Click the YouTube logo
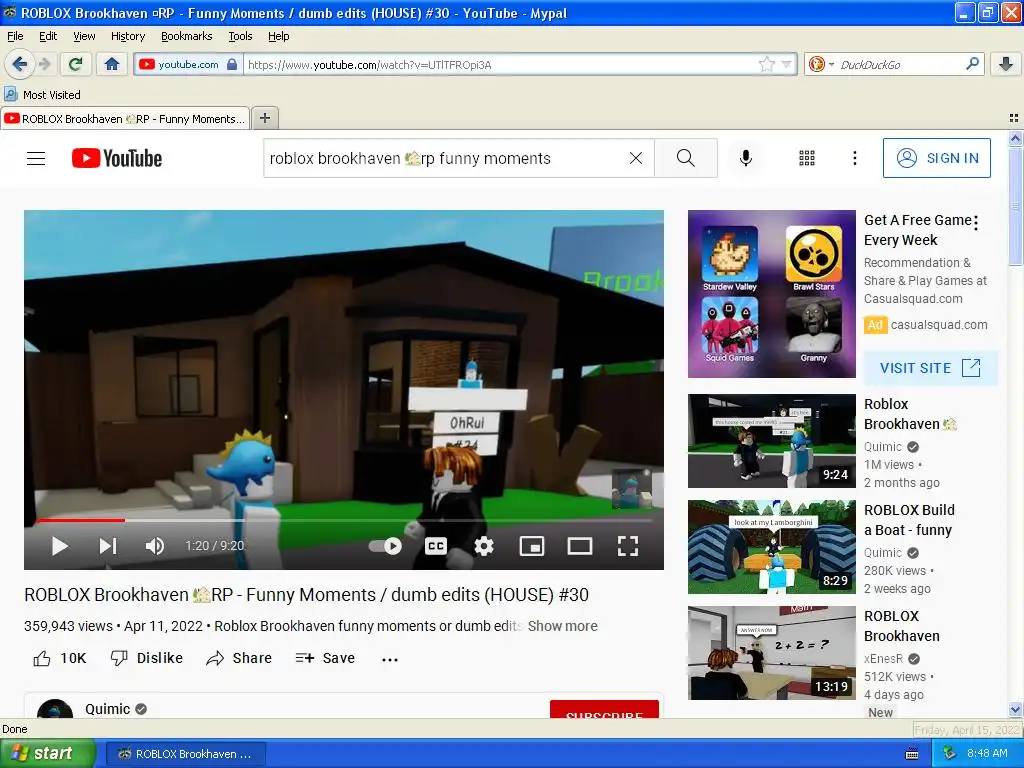The image size is (1024, 768). [117, 158]
